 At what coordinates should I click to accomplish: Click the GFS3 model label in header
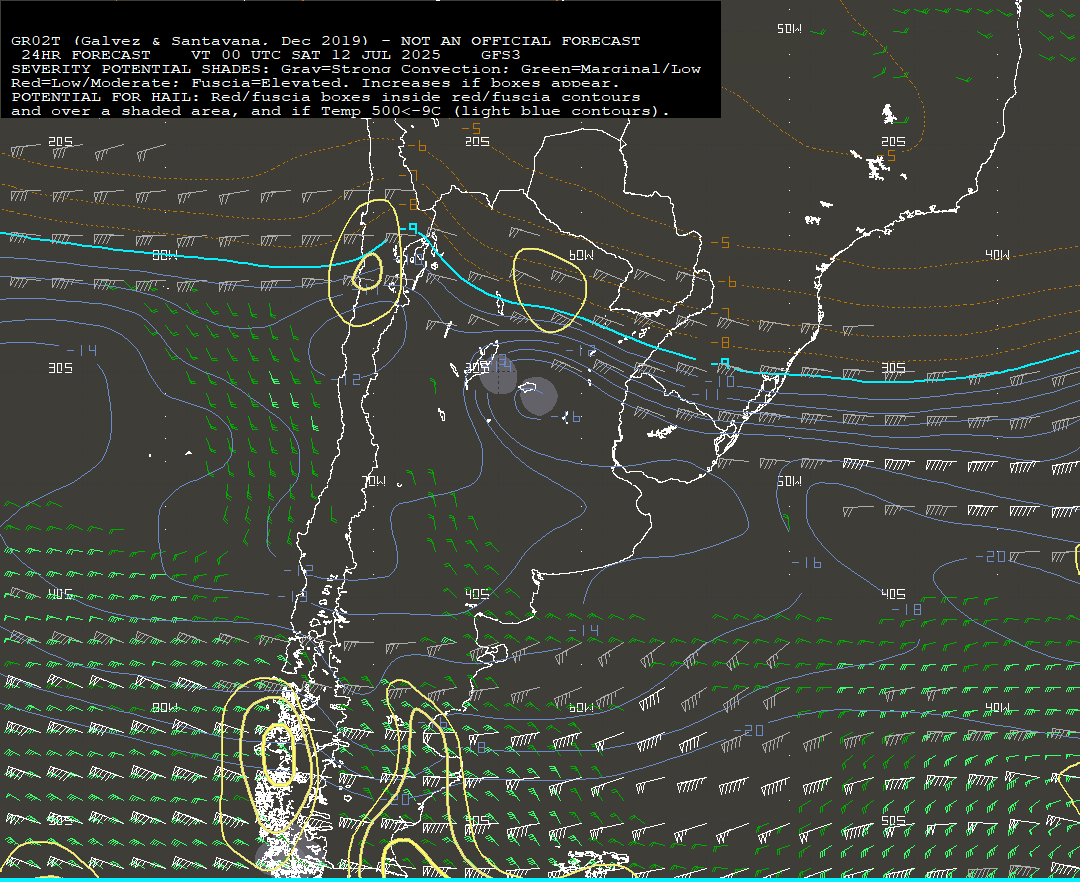(500, 55)
